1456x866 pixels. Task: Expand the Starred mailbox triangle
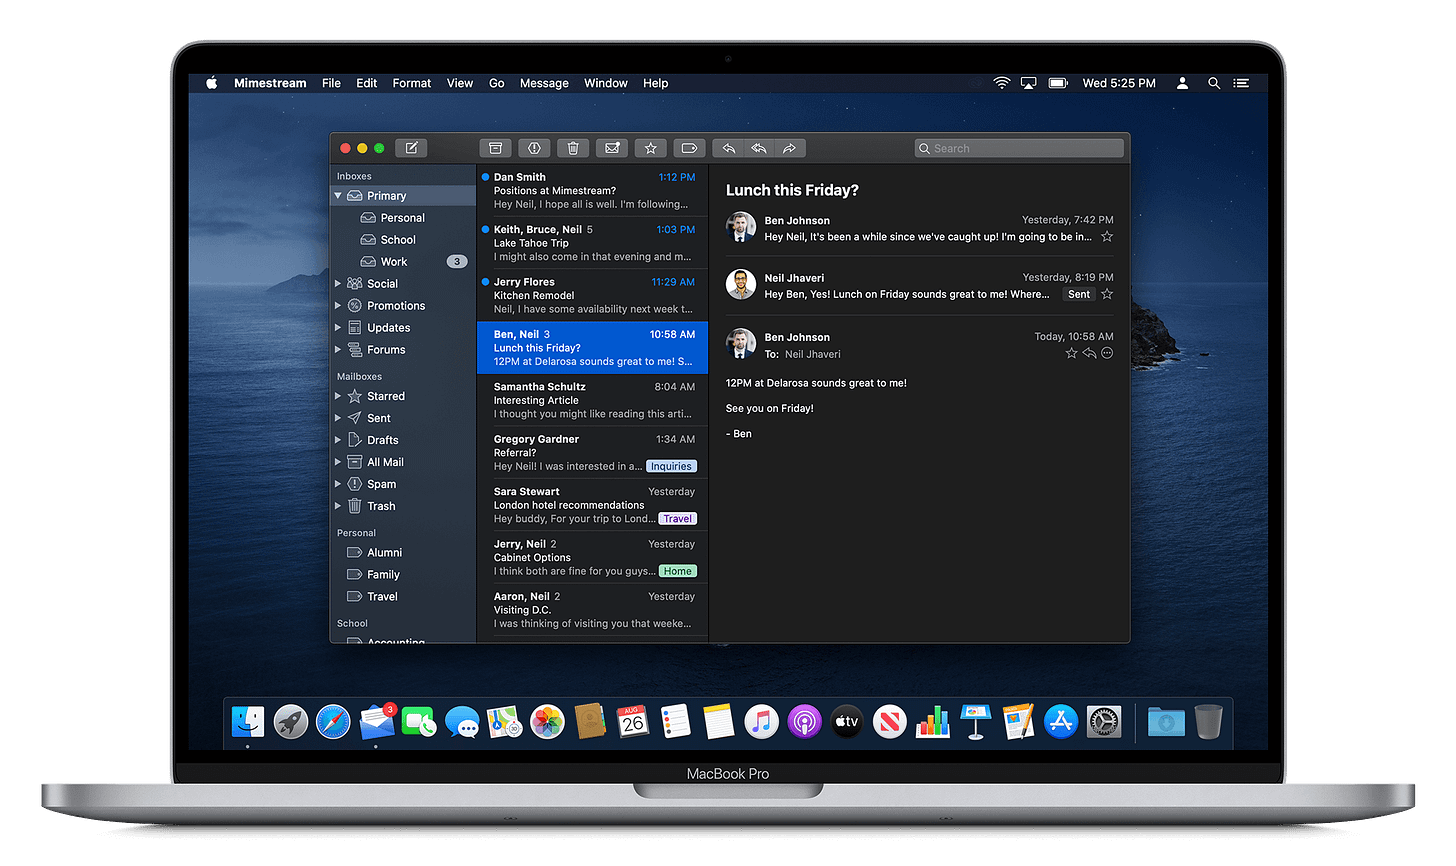point(338,396)
